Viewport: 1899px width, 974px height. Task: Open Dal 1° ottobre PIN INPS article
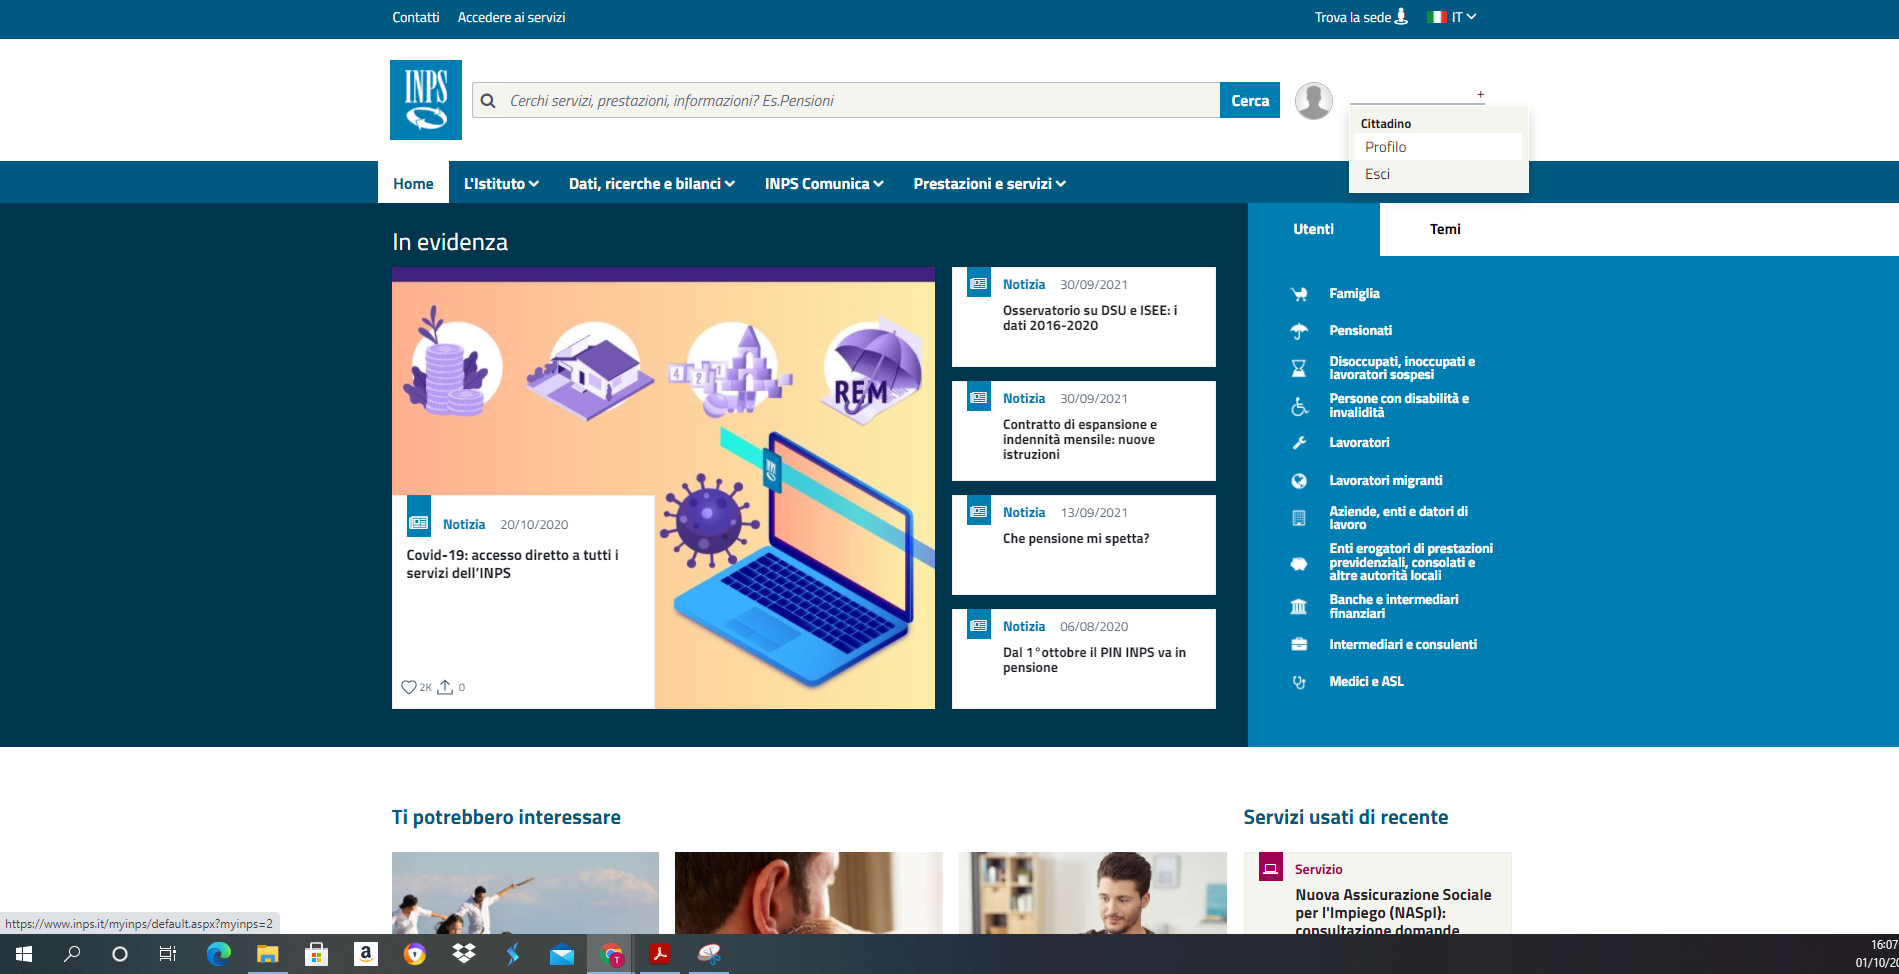[1094, 660]
